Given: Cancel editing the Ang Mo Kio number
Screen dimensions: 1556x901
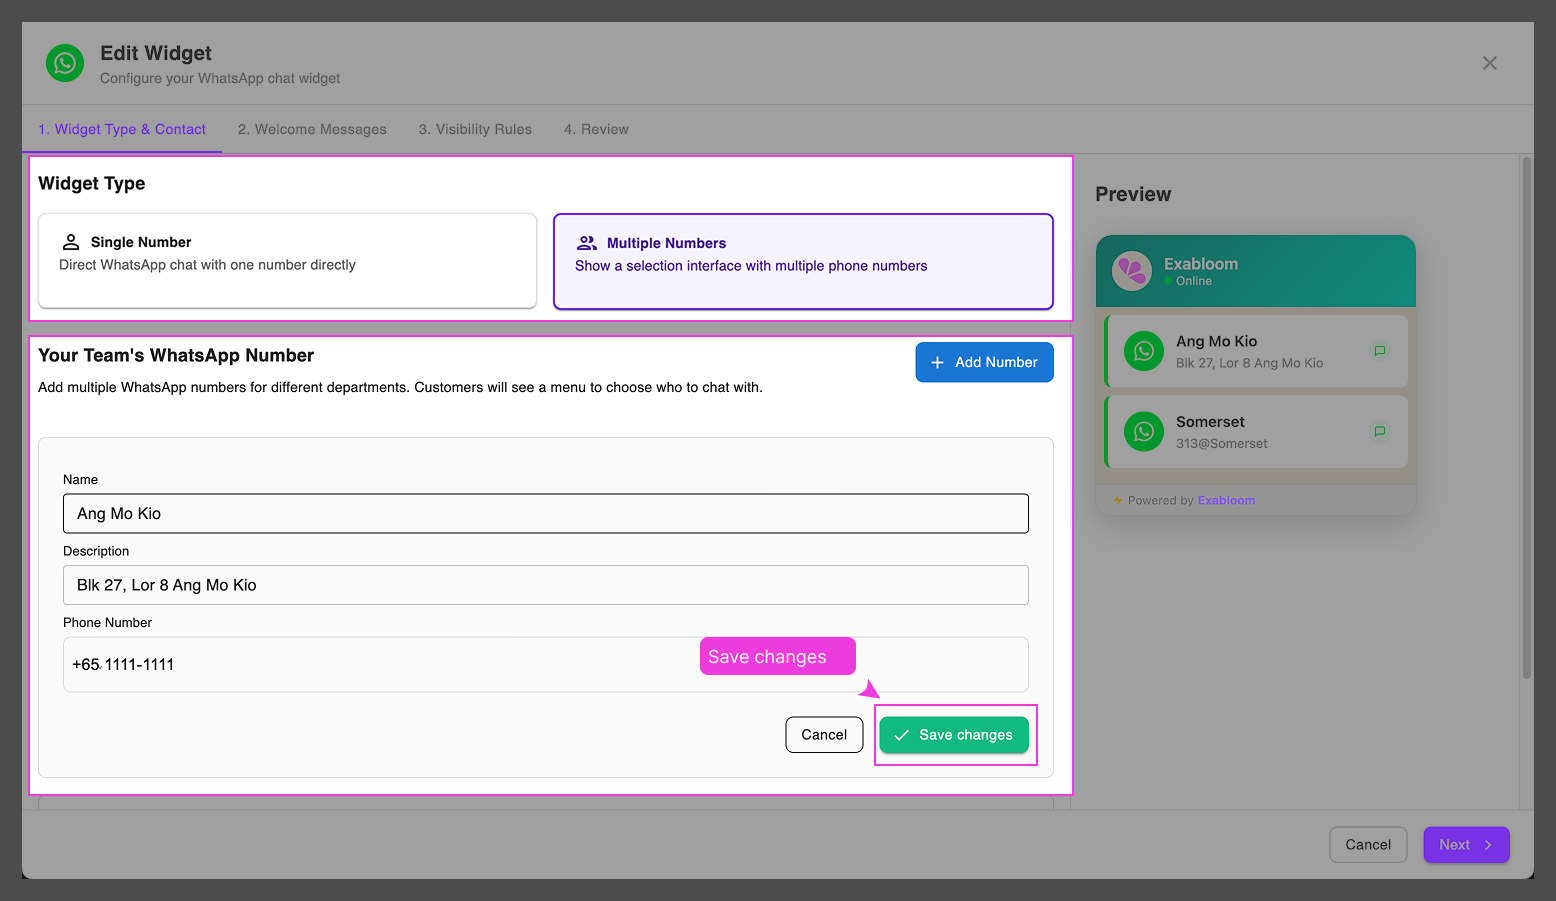Looking at the screenshot, I should click(824, 734).
